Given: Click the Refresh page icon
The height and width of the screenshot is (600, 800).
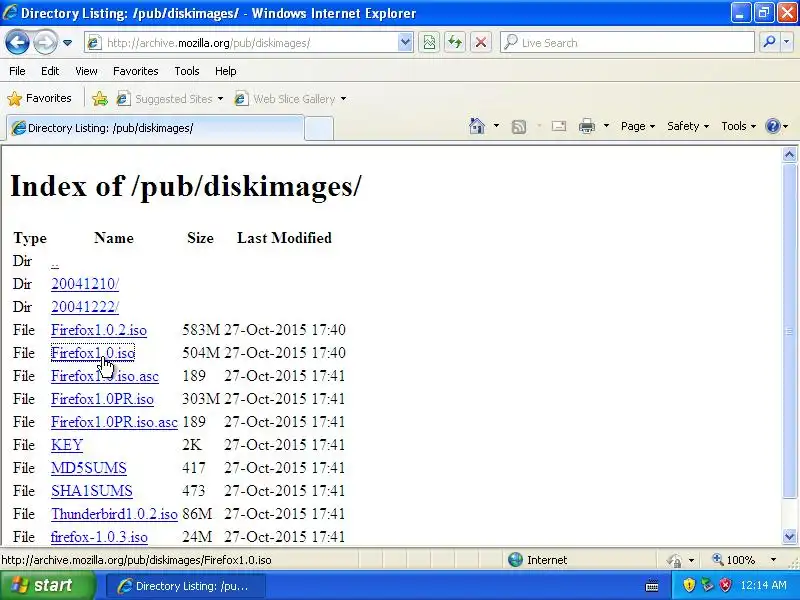Looking at the screenshot, I should pyautogui.click(x=455, y=43).
